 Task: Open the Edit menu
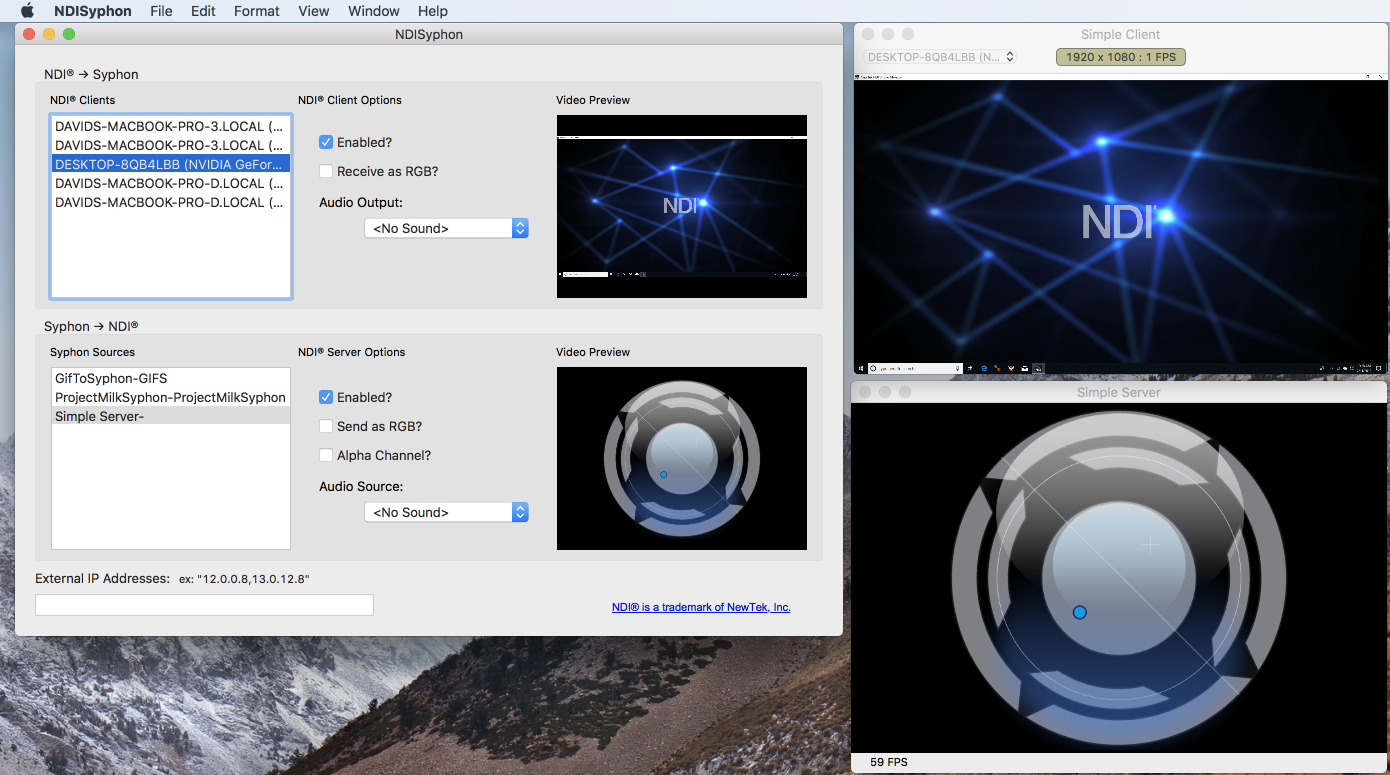(x=203, y=11)
